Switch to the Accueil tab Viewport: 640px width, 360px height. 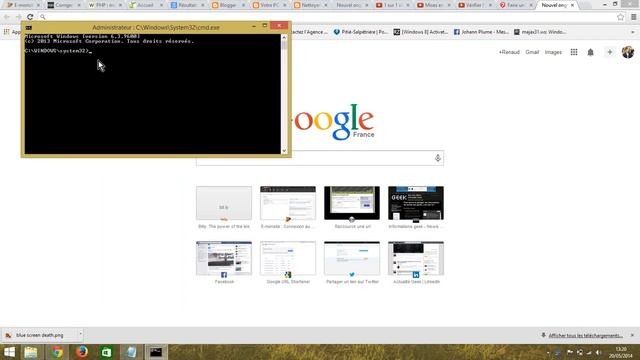point(145,5)
